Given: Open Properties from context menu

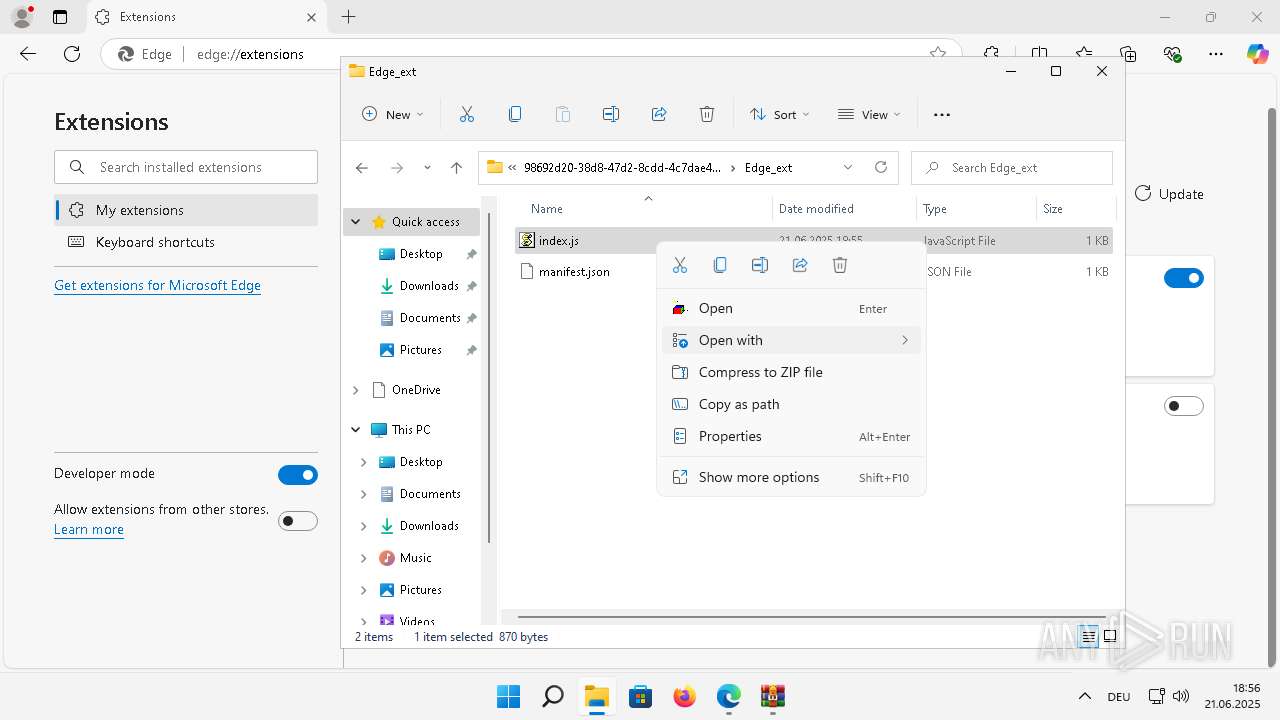Looking at the screenshot, I should (x=791, y=436).
